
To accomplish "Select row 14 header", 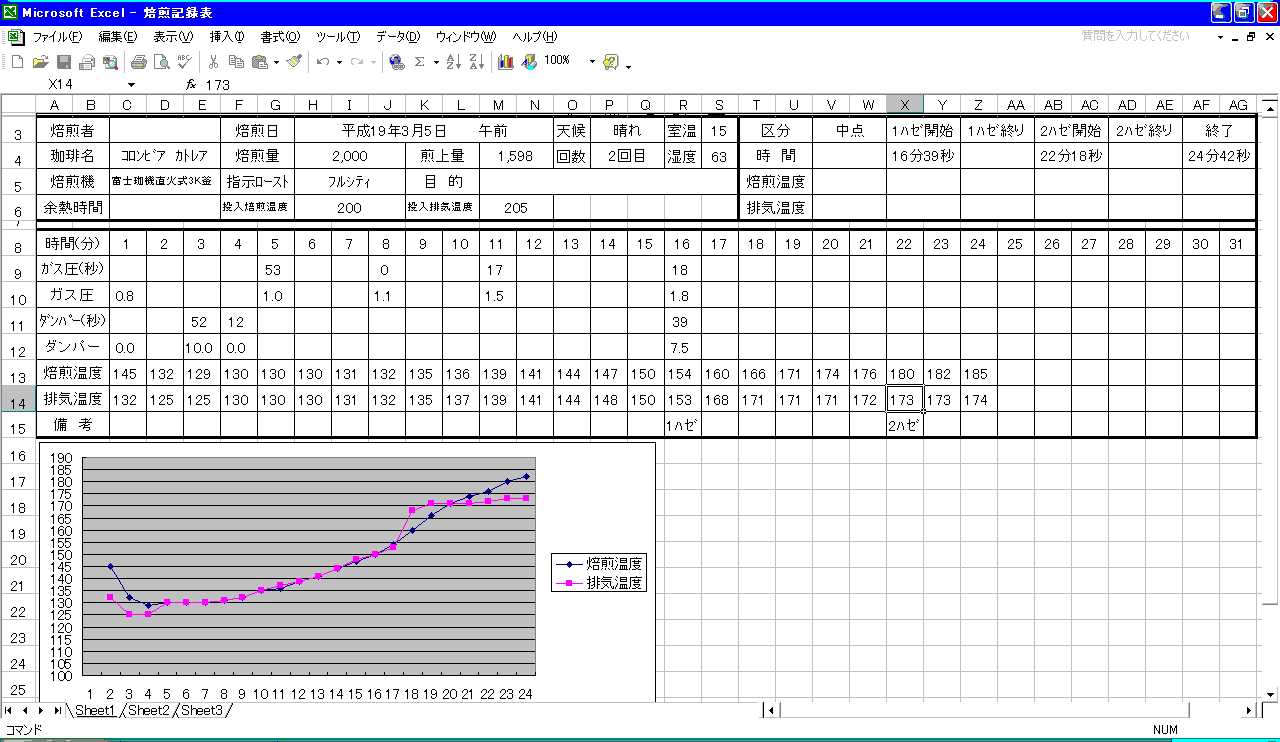I will pos(17,402).
